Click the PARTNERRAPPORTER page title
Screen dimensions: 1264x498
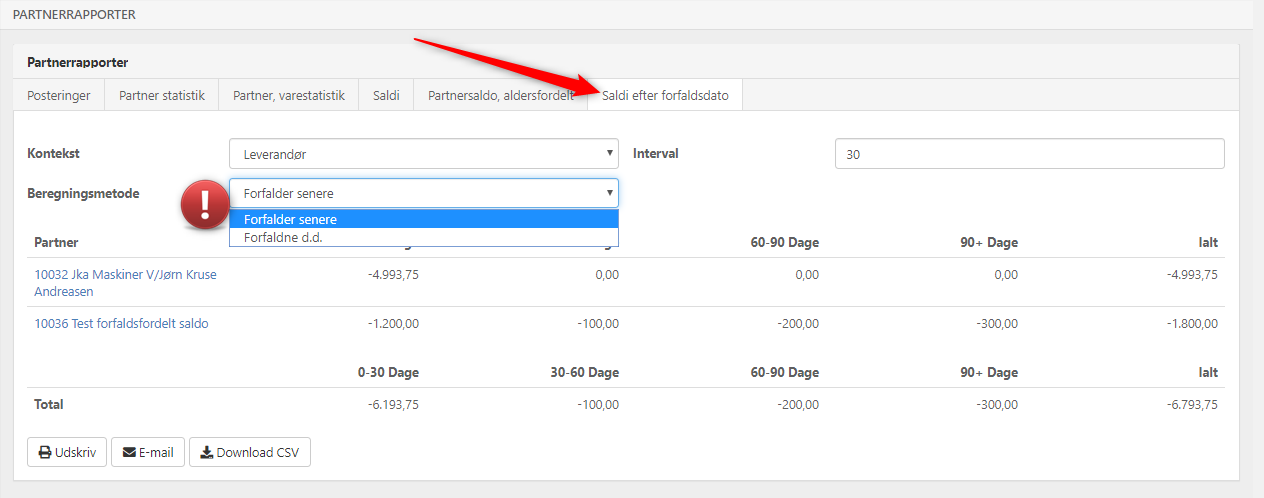[x=73, y=15]
